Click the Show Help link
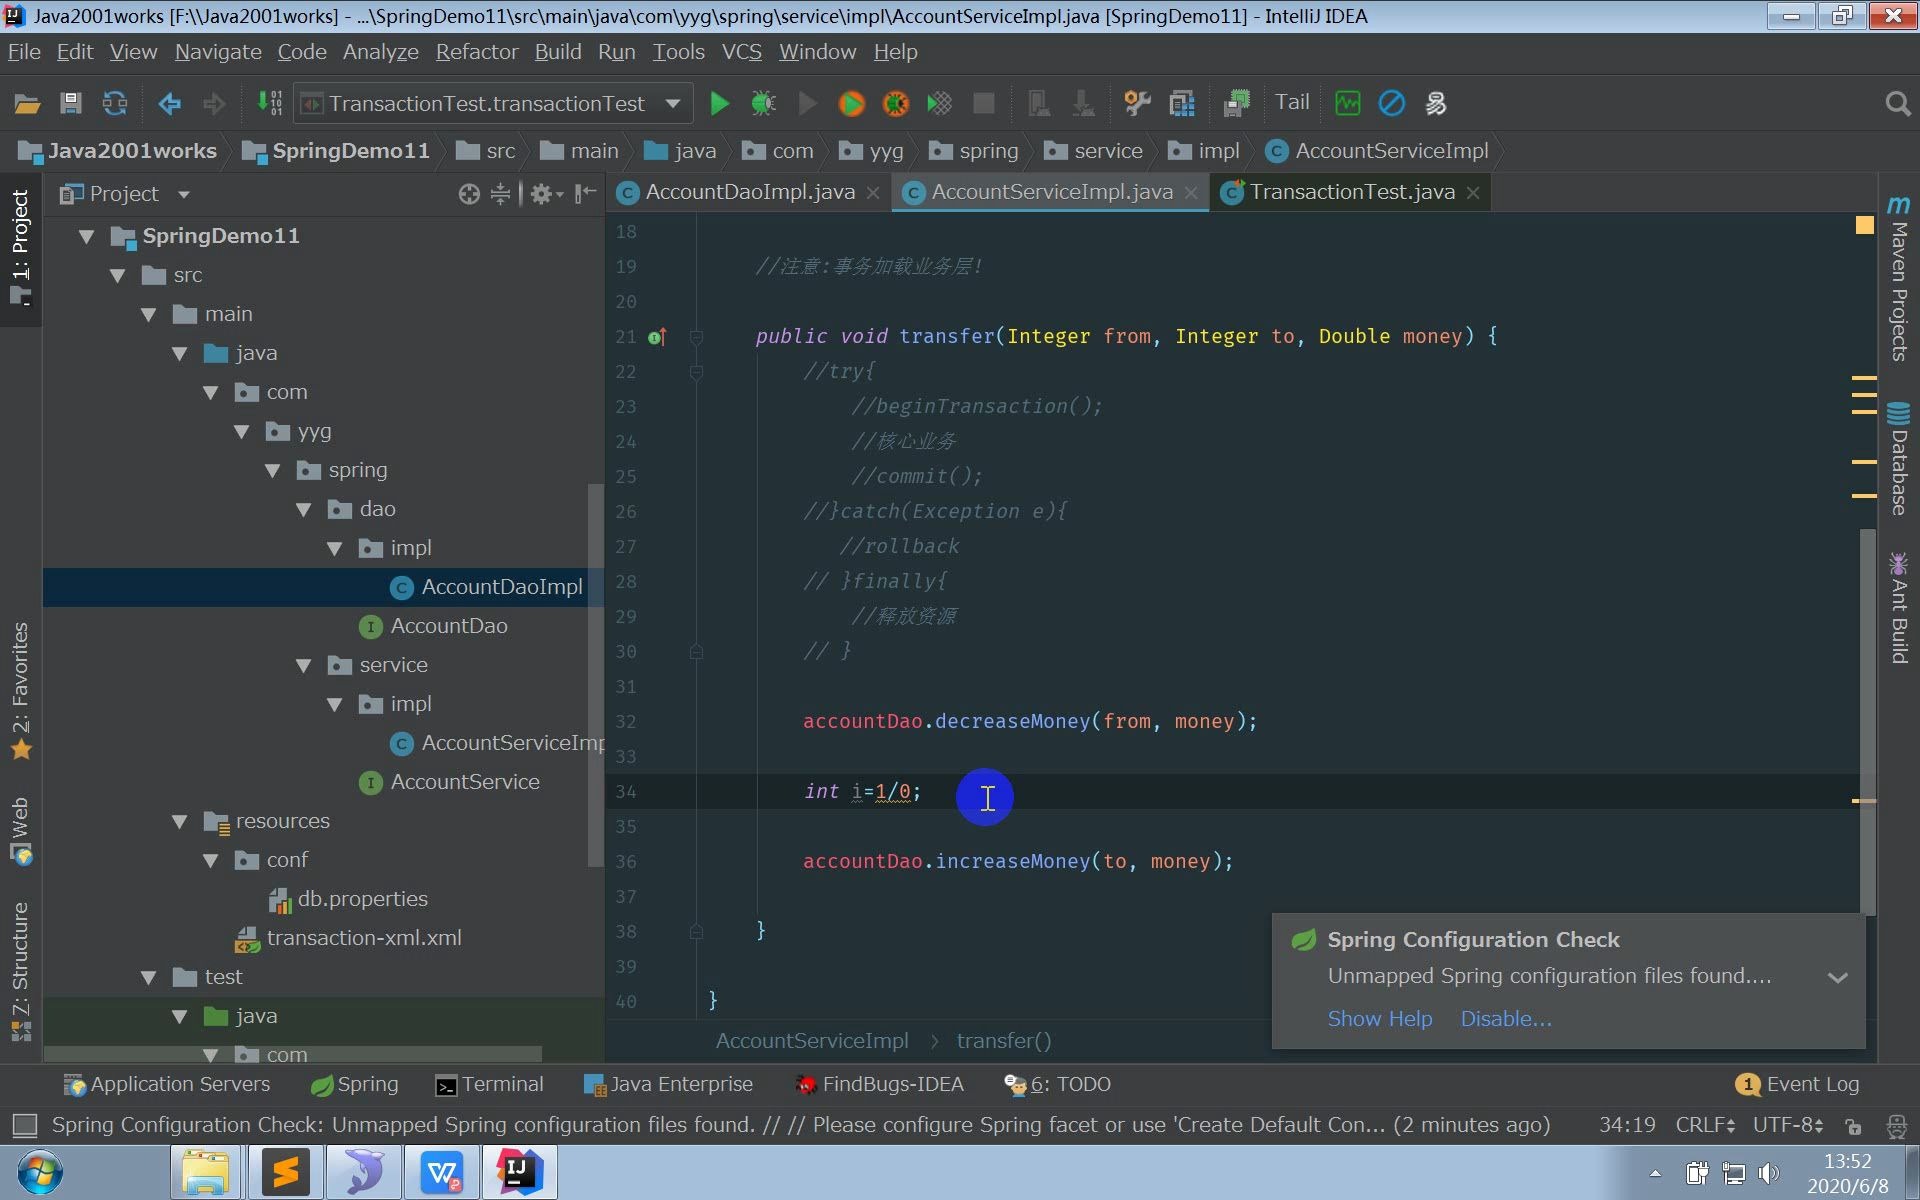 coord(1379,1018)
